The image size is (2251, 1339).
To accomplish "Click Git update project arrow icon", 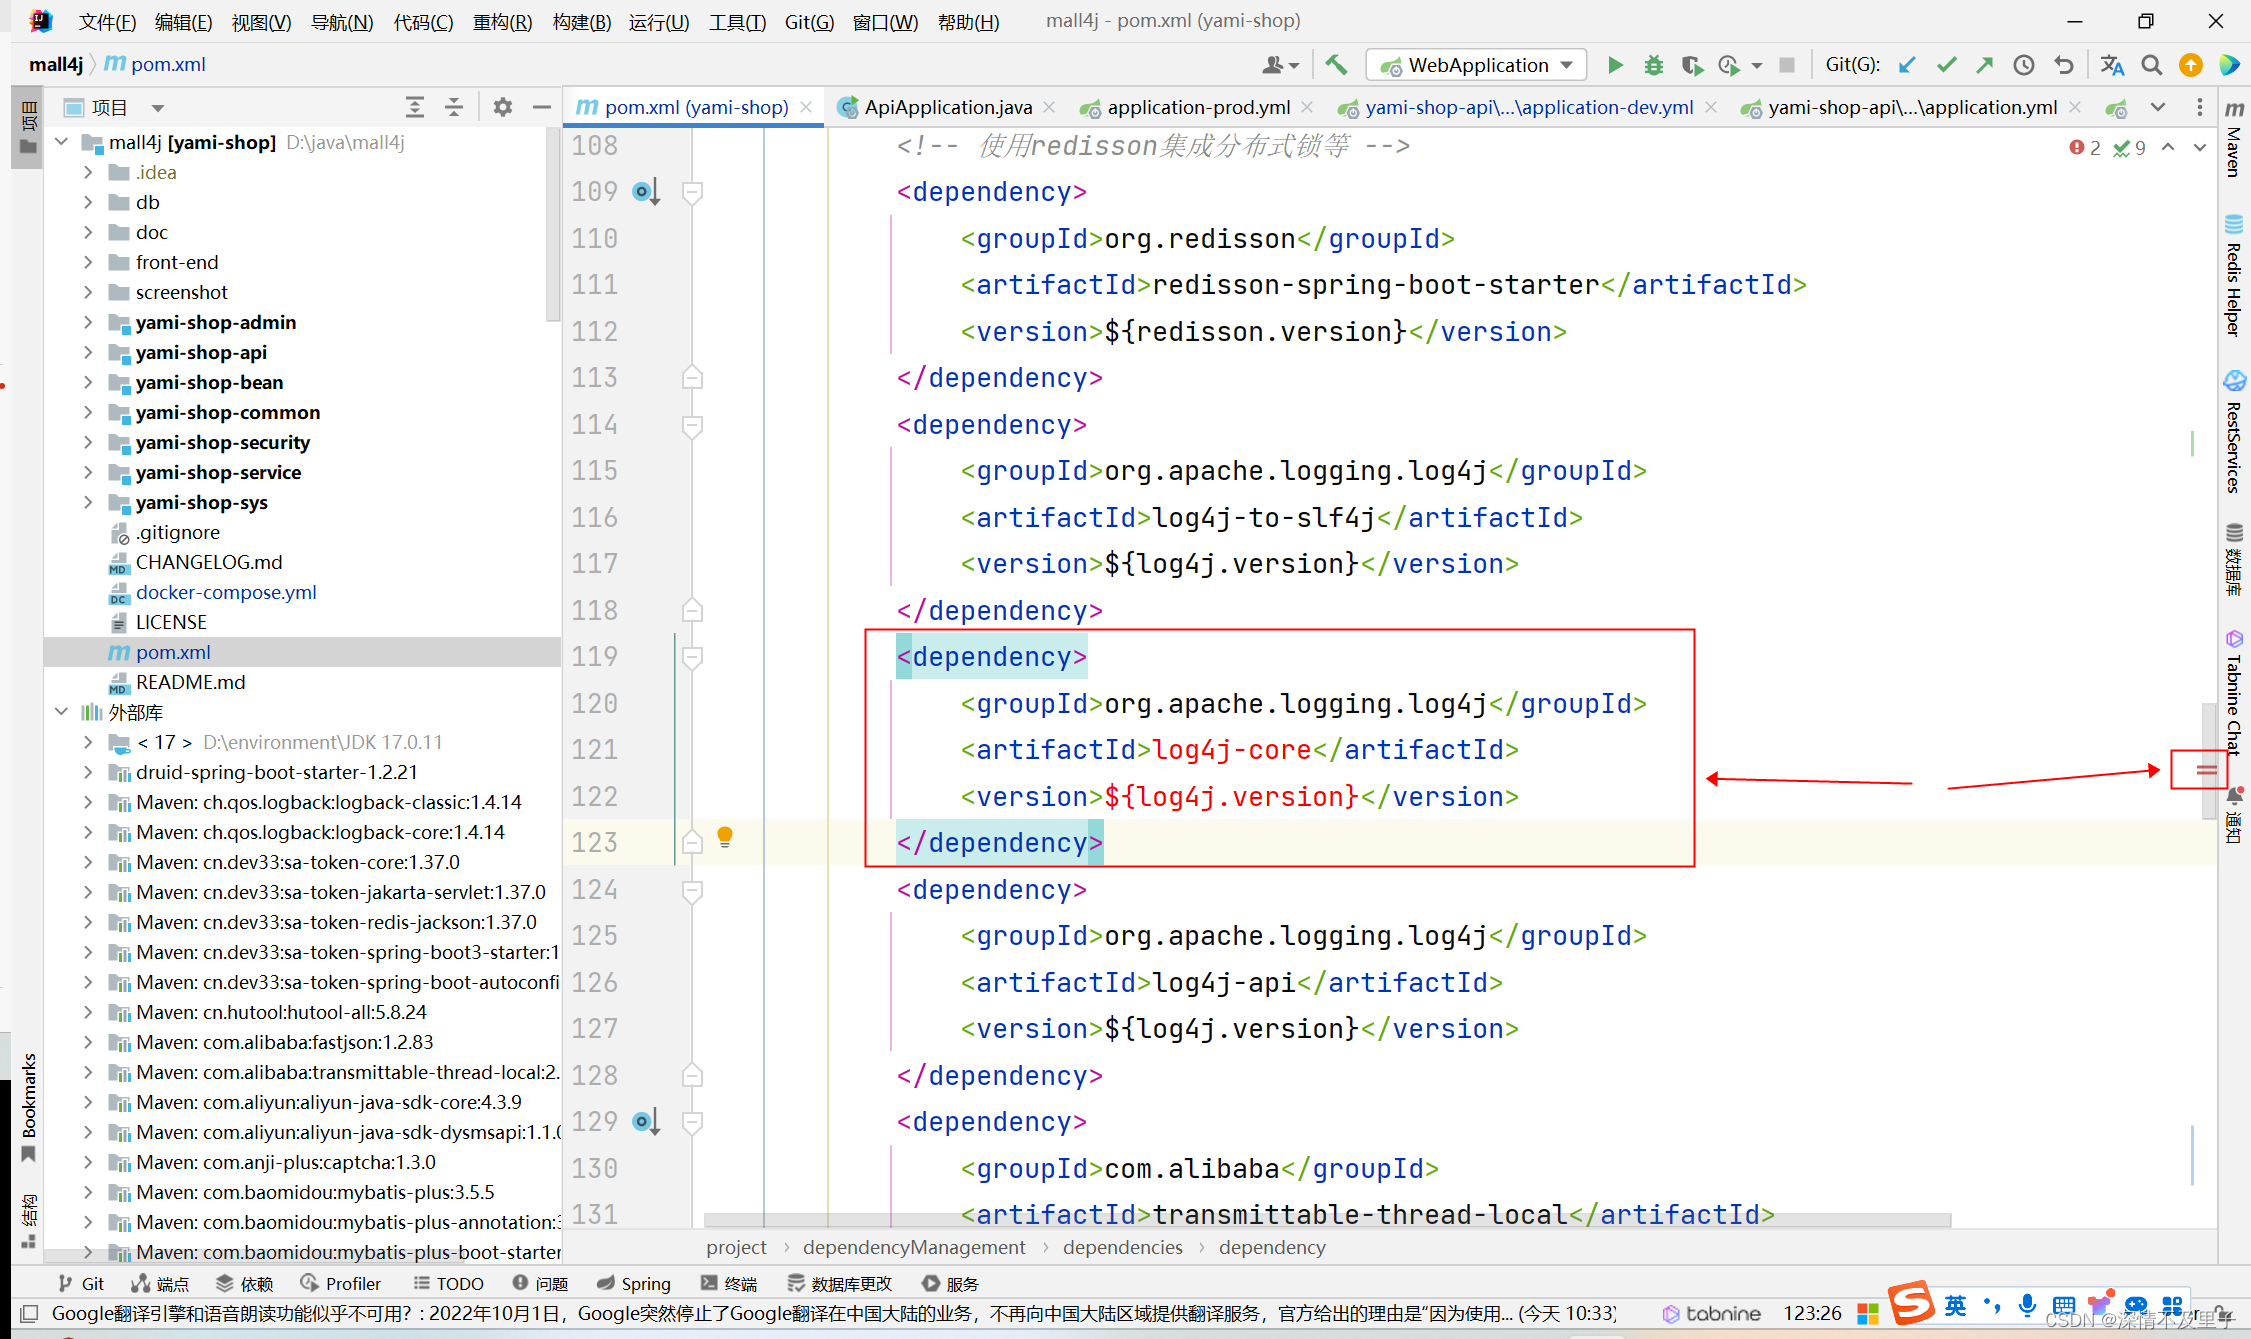I will tap(1907, 65).
